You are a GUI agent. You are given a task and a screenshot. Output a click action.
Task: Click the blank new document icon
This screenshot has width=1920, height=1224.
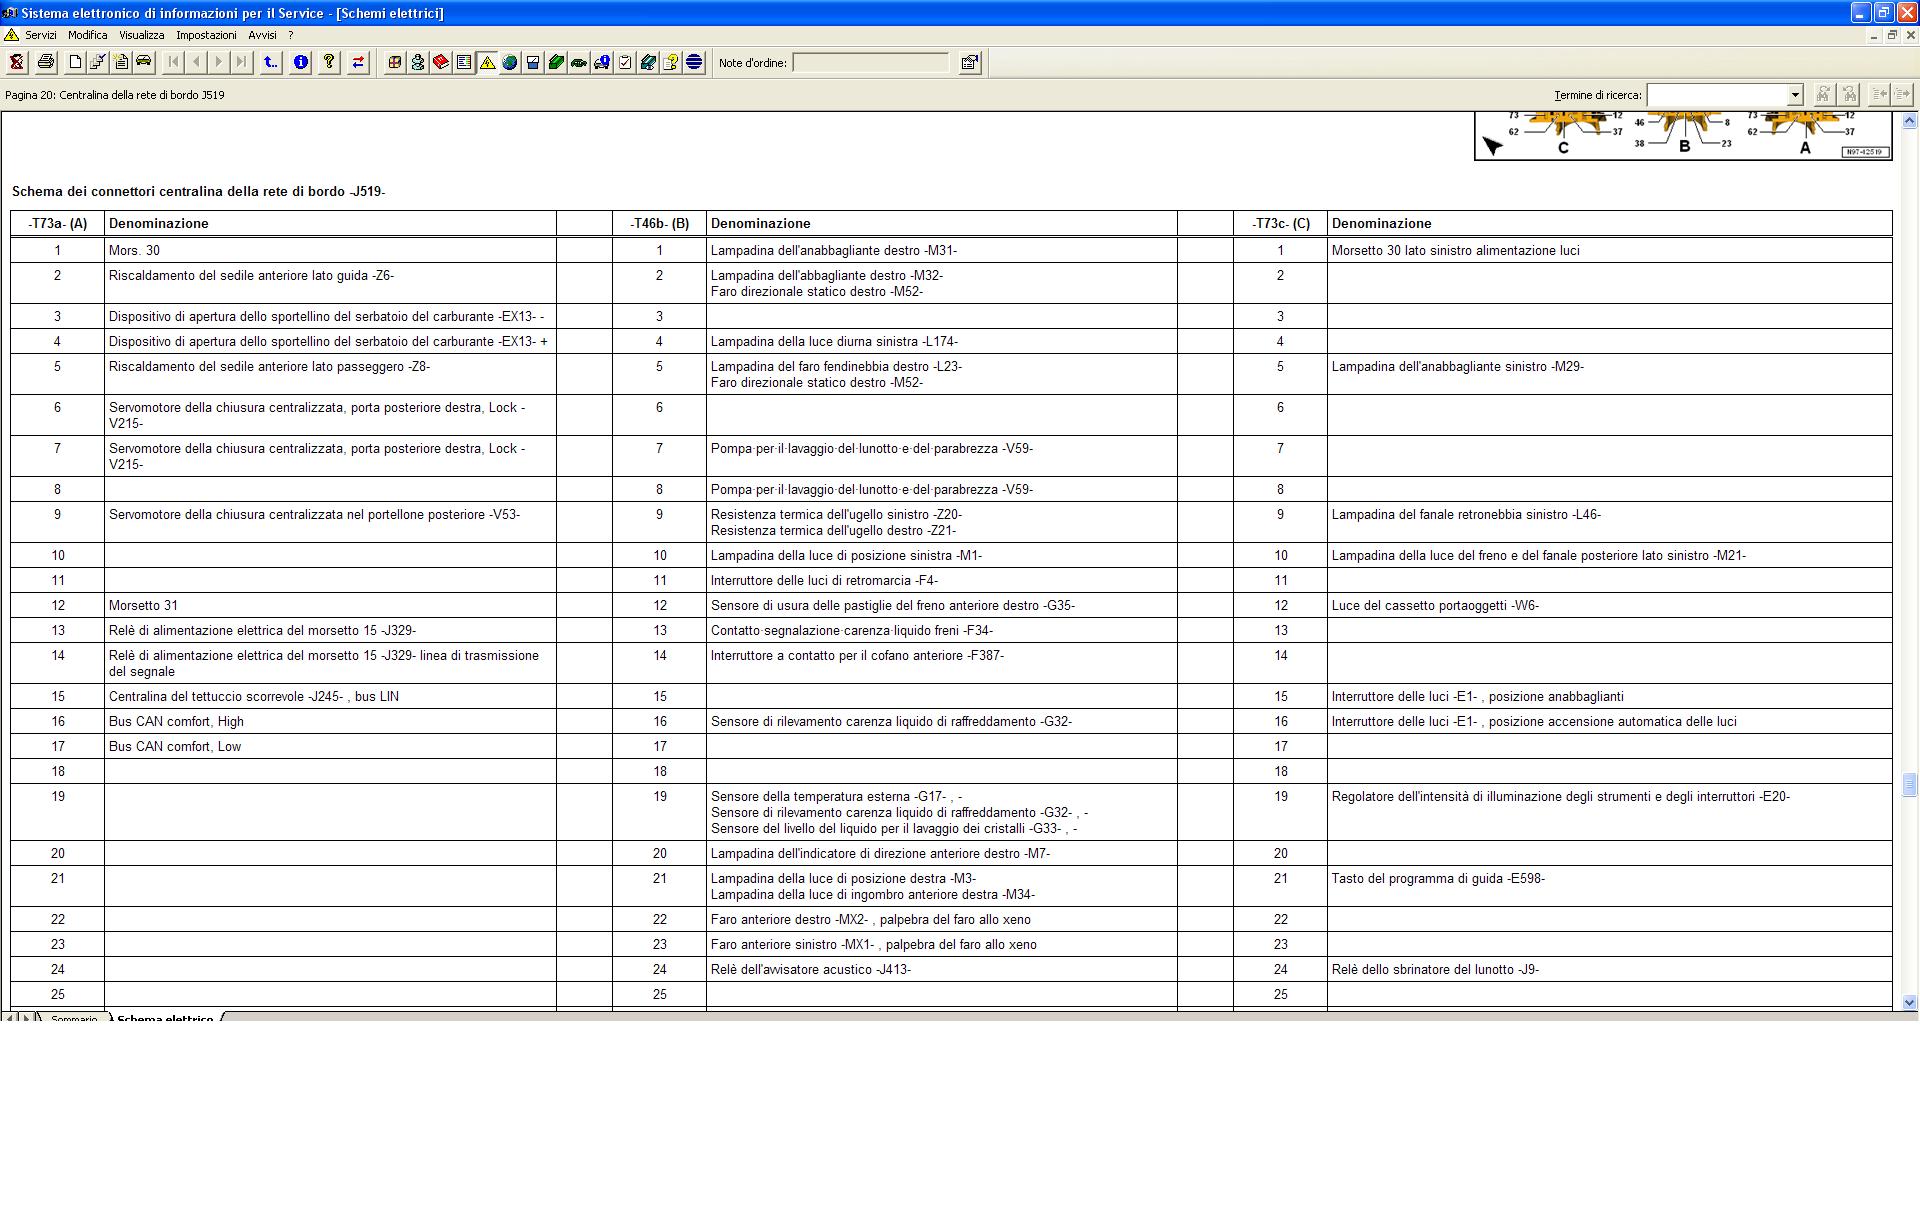tap(75, 62)
